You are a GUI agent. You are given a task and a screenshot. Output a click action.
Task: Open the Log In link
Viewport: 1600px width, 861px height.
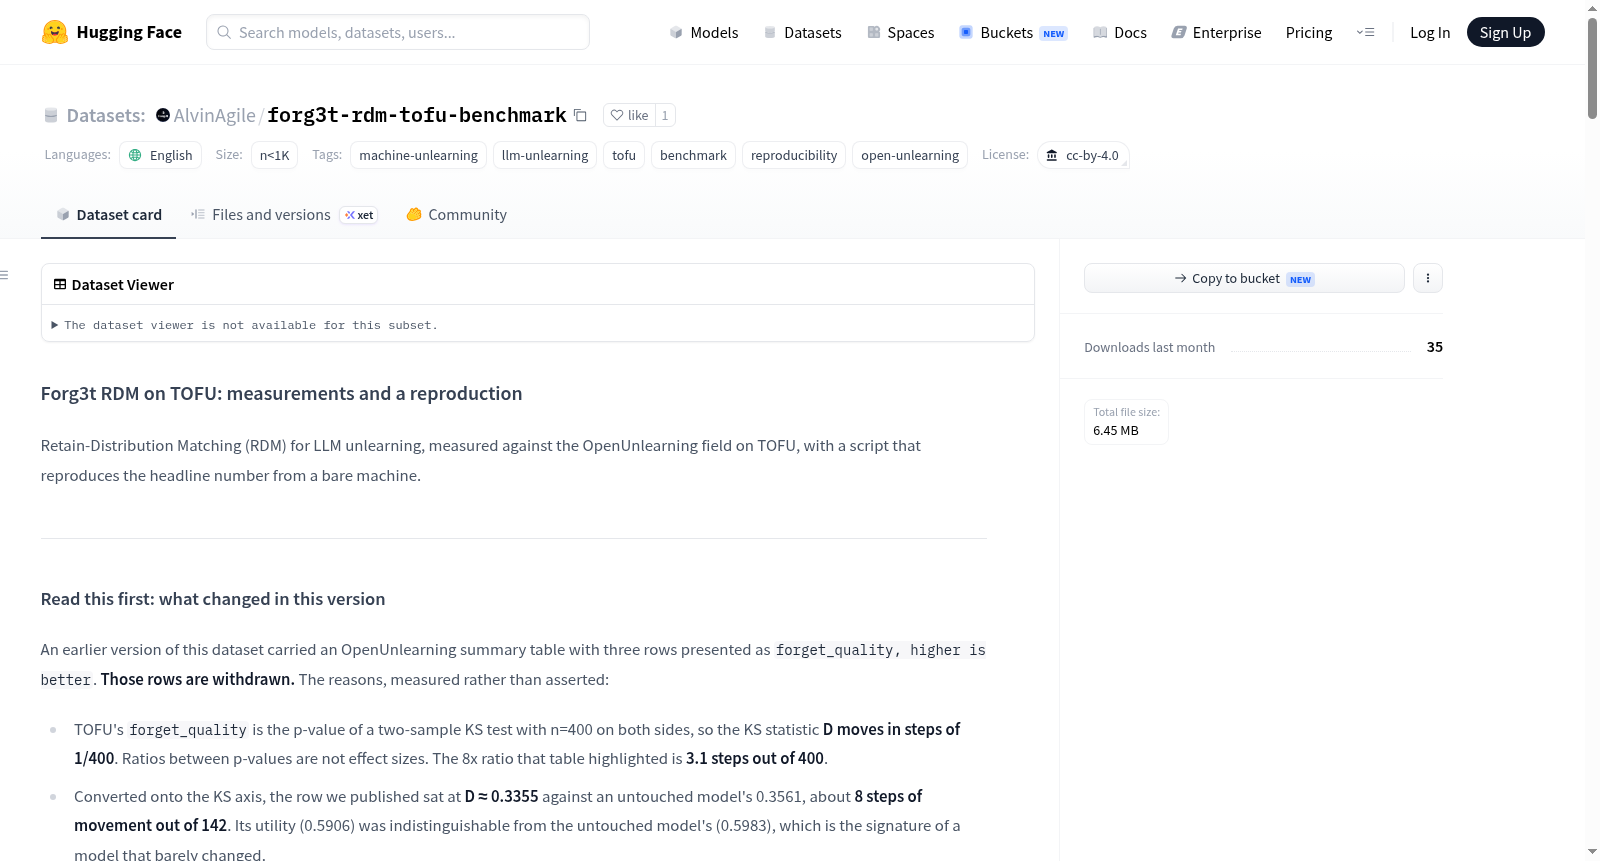tap(1429, 32)
